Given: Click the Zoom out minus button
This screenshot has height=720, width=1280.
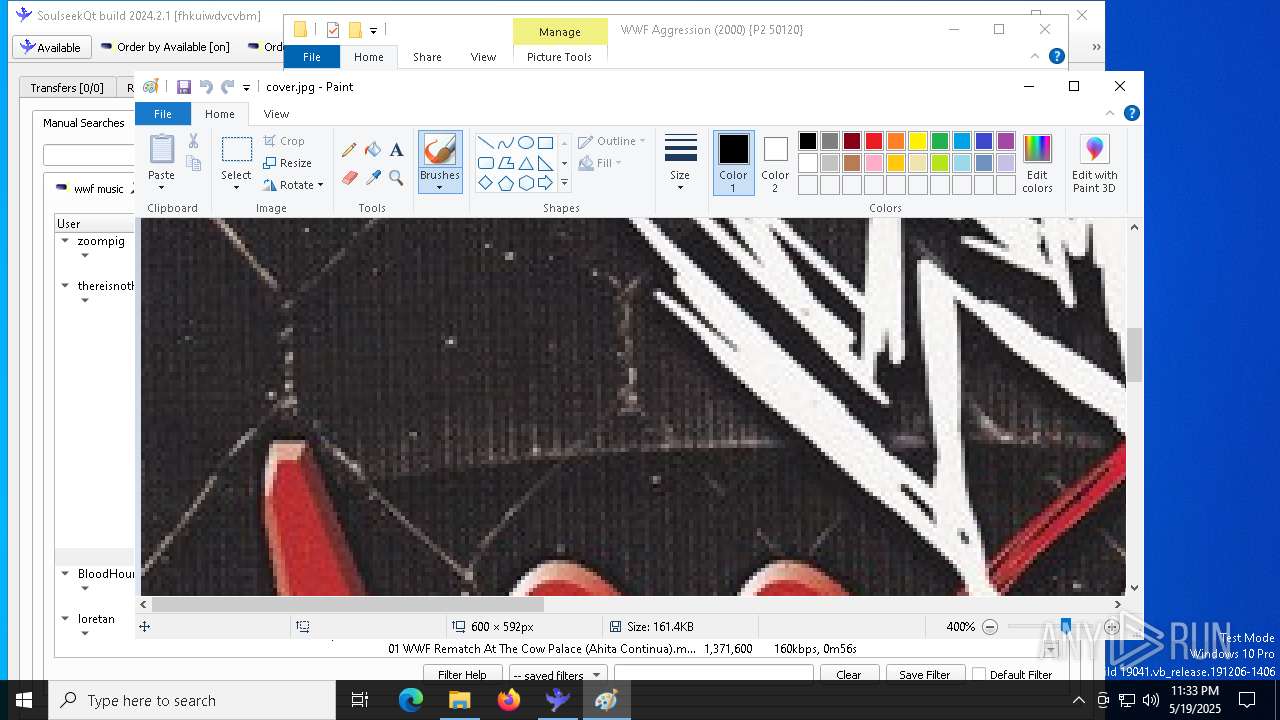Looking at the screenshot, I should click(990, 627).
